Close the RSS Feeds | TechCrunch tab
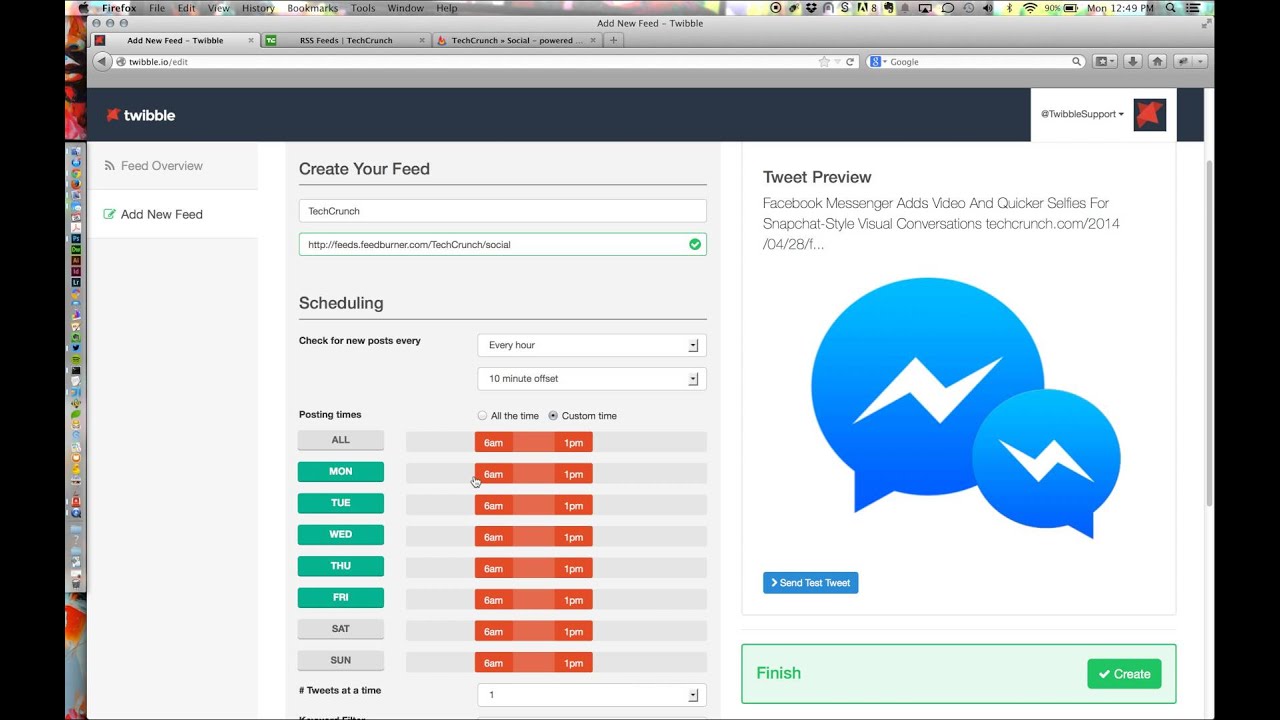 coord(422,41)
